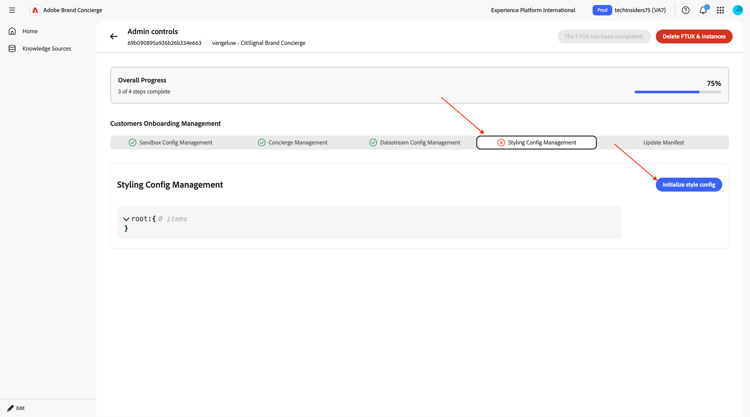Image resolution: width=750 pixels, height=417 pixels.
Task: Click the instance ID 69b090895a926b26b334e663
Action: click(x=164, y=43)
